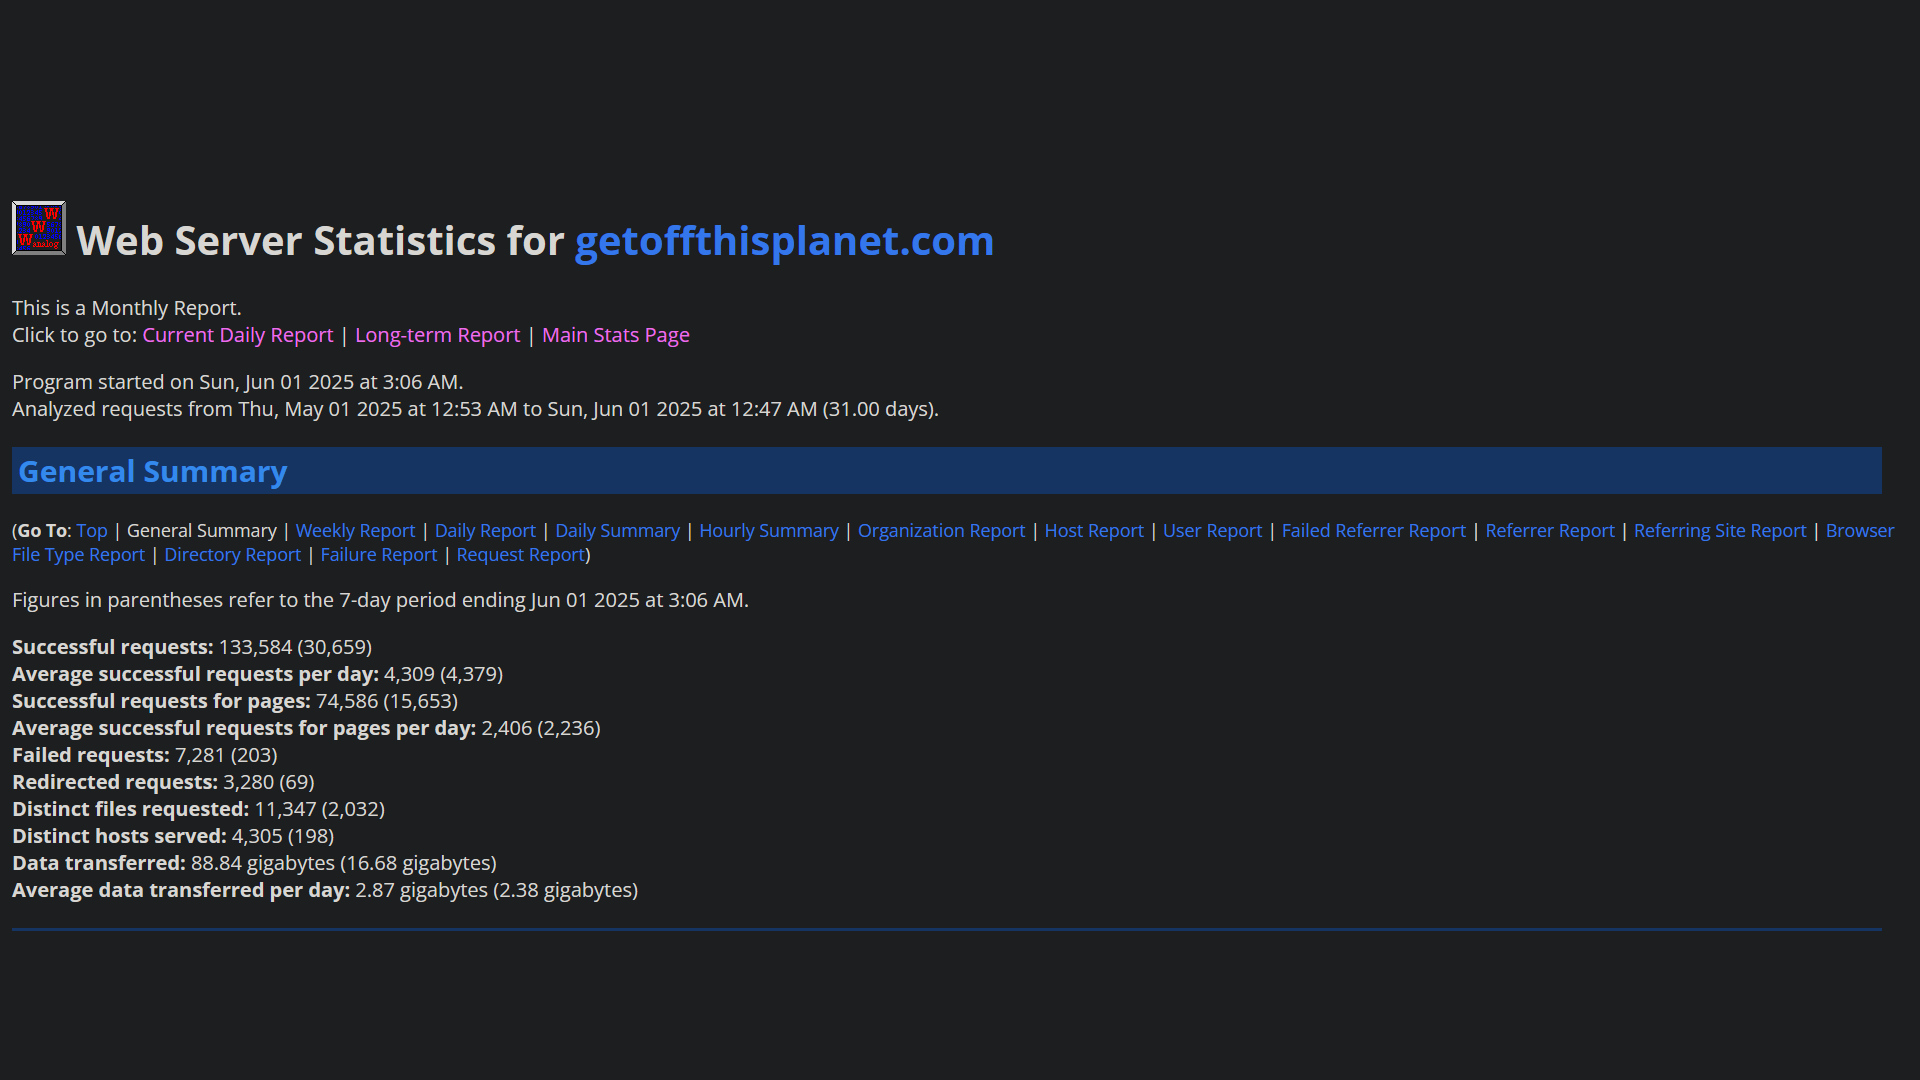Image resolution: width=1920 pixels, height=1080 pixels.
Task: Click the Analog logo icon beside the heading
Action: pos(39,228)
